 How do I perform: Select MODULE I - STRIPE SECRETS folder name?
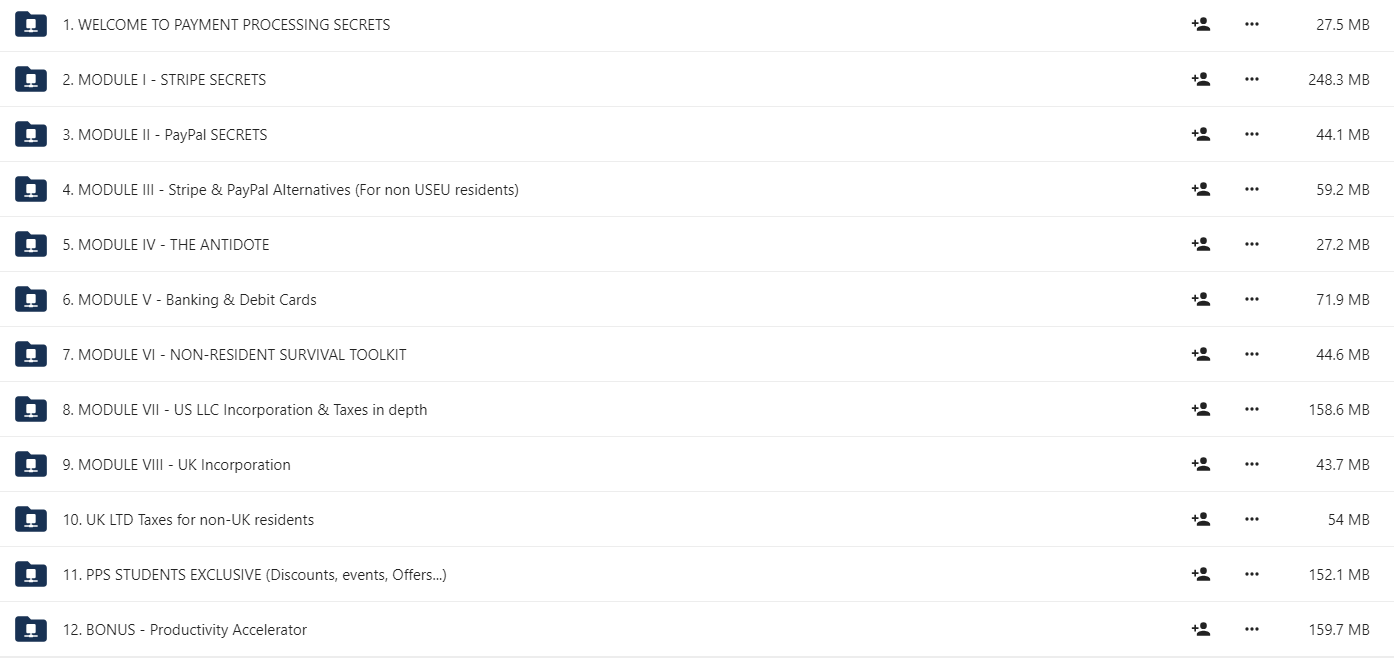coord(164,79)
